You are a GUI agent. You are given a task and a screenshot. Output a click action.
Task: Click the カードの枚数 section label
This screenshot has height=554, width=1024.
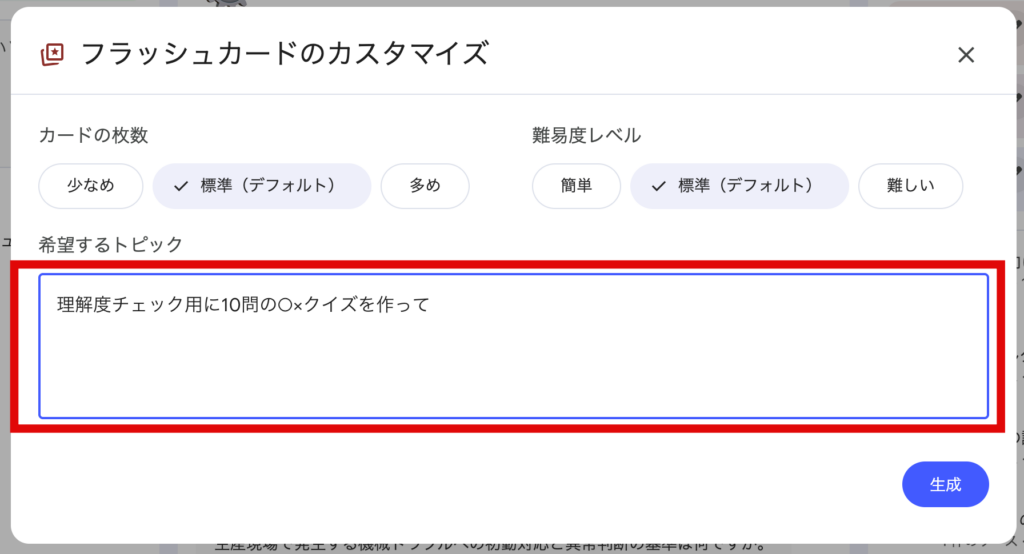tap(94, 136)
